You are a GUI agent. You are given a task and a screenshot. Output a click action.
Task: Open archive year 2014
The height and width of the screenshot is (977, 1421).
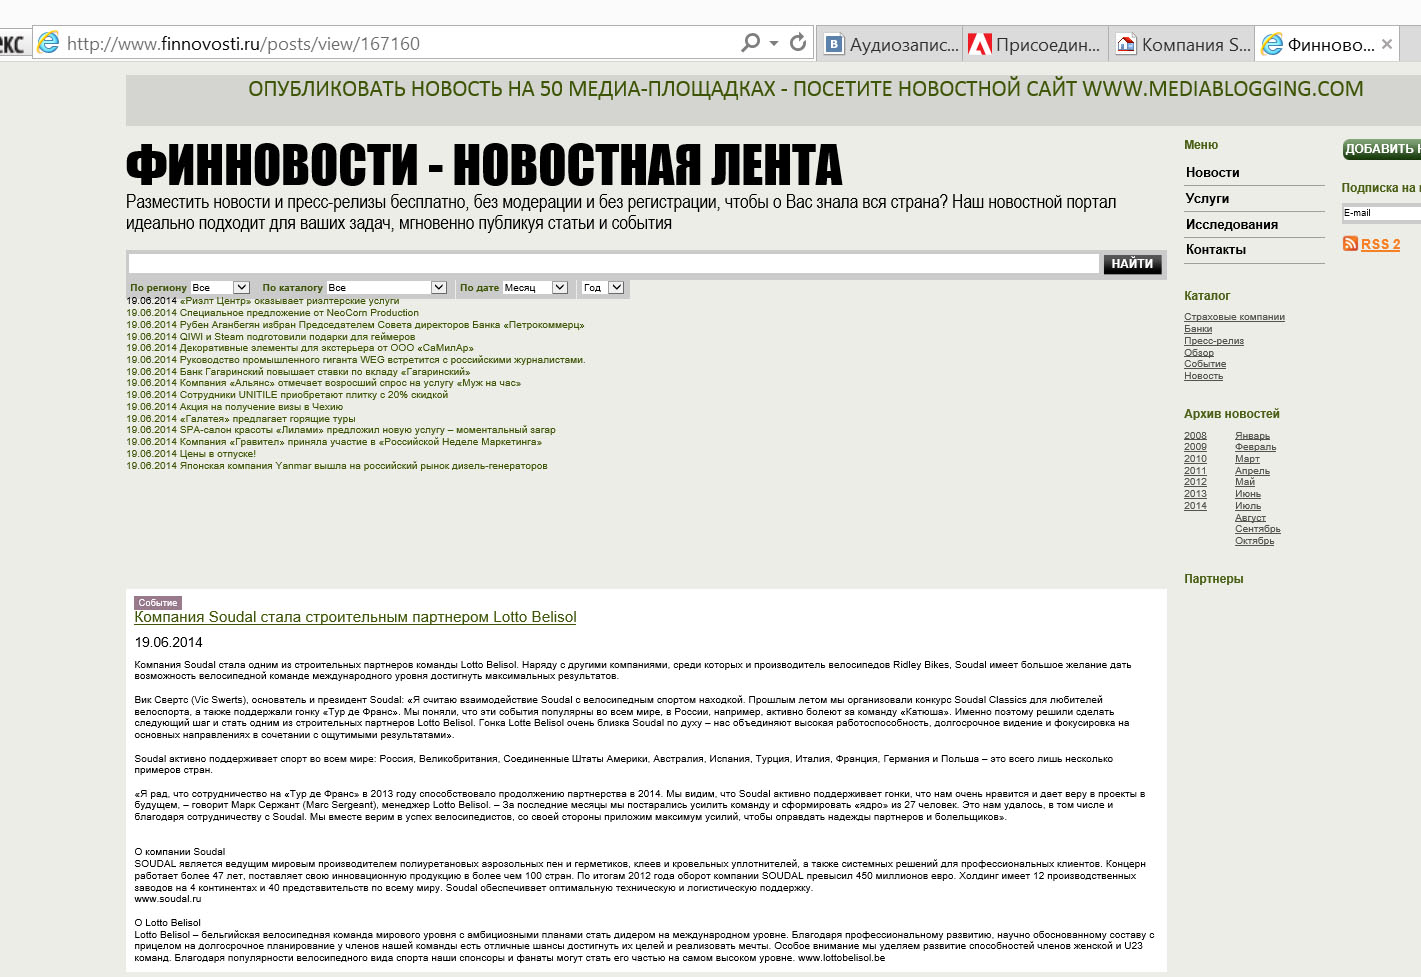coord(1195,505)
